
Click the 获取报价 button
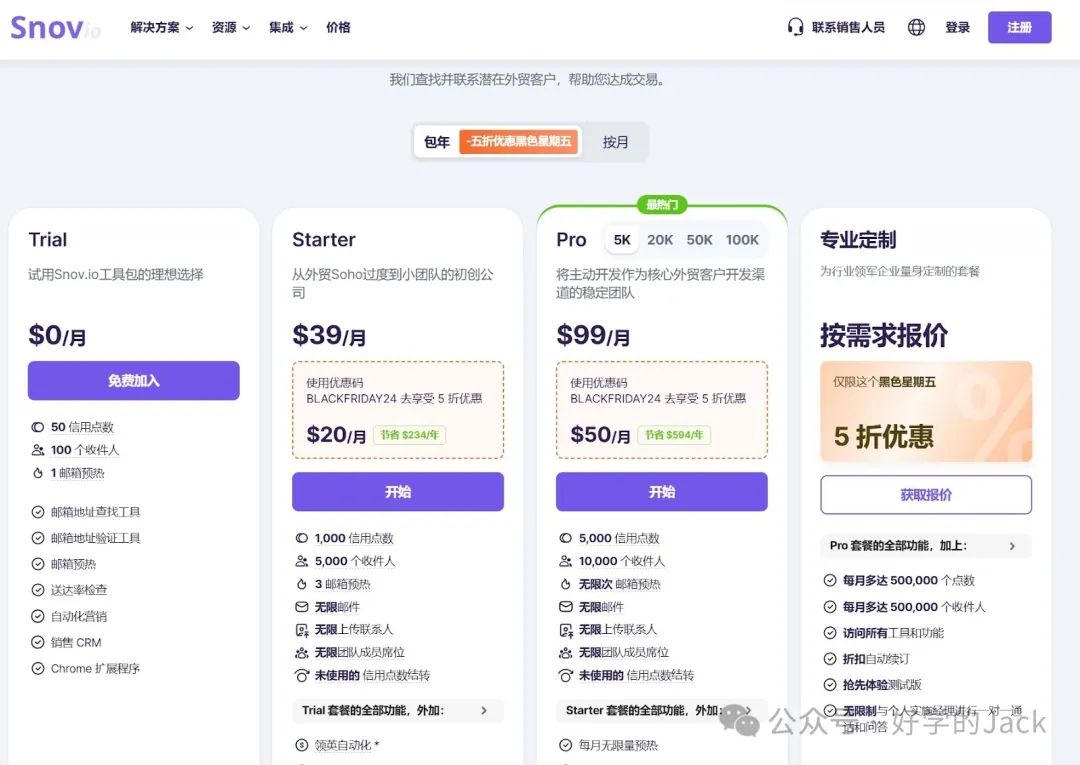[926, 494]
